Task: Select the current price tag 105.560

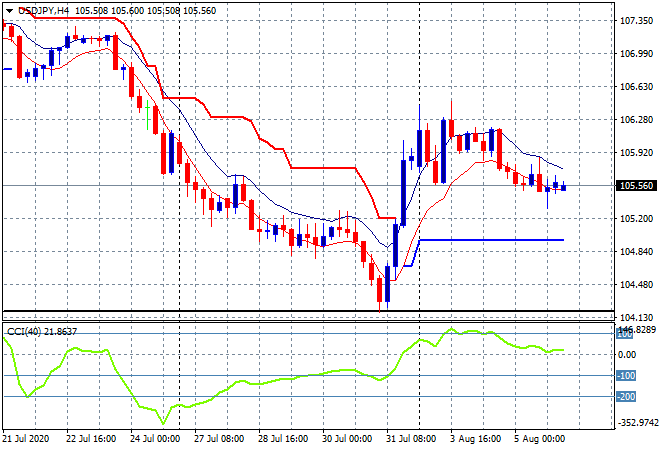Action: point(637,186)
